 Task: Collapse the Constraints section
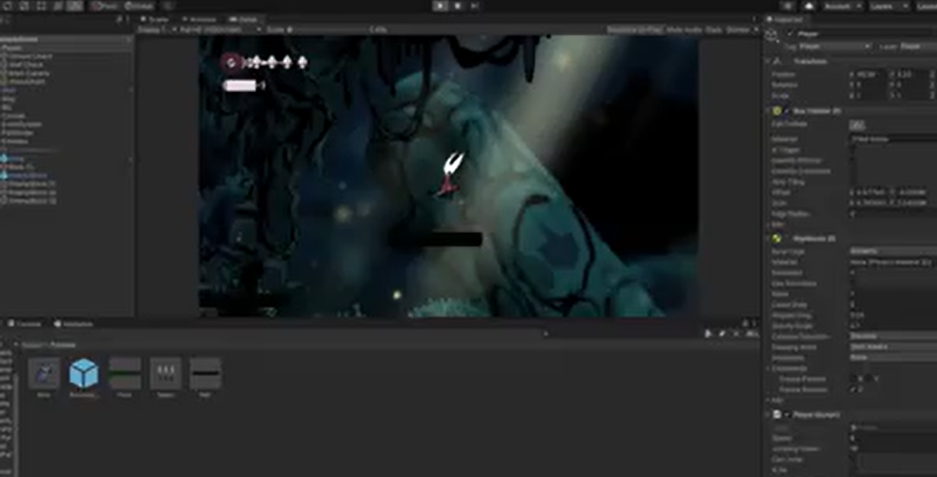click(x=768, y=368)
